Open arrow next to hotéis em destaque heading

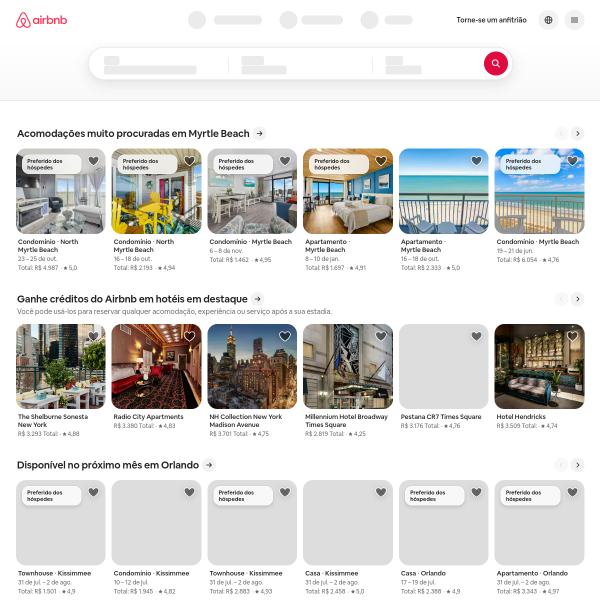point(258,299)
